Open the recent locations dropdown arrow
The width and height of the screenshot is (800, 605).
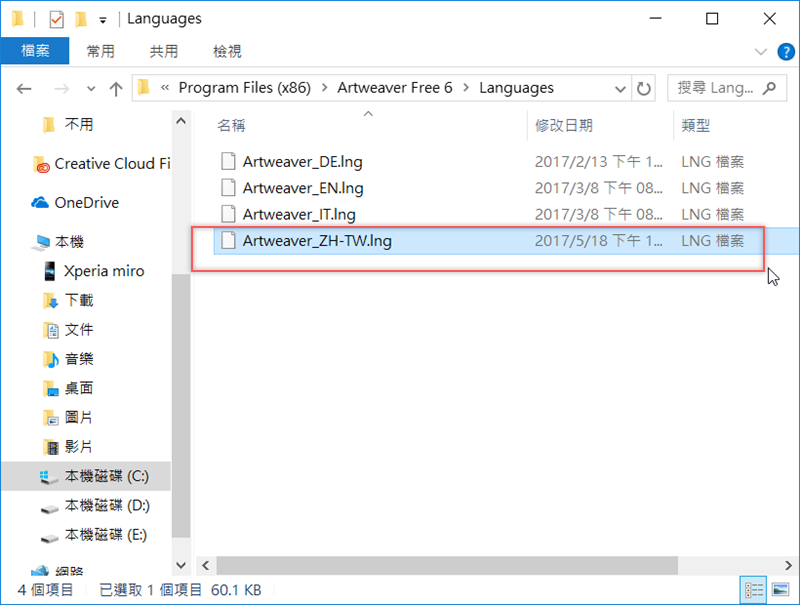(x=91, y=89)
